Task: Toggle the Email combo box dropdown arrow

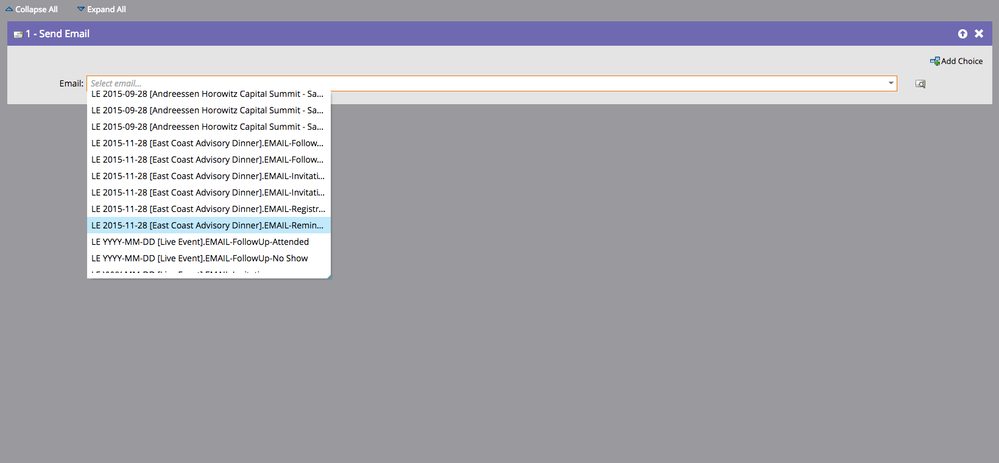Action: [x=890, y=83]
